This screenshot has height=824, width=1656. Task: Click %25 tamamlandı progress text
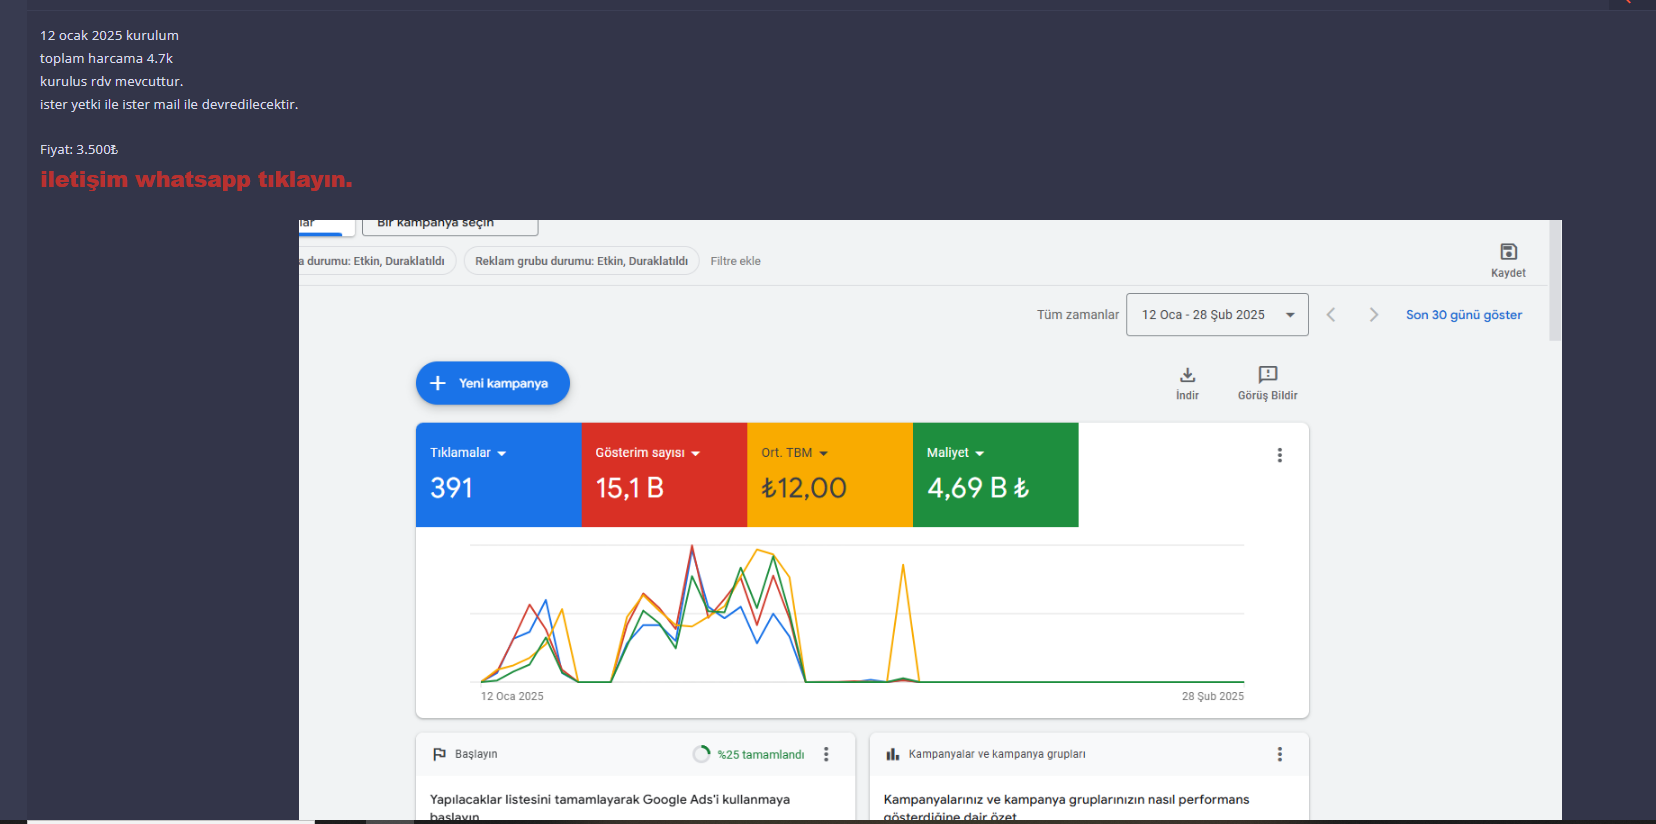[x=760, y=755]
